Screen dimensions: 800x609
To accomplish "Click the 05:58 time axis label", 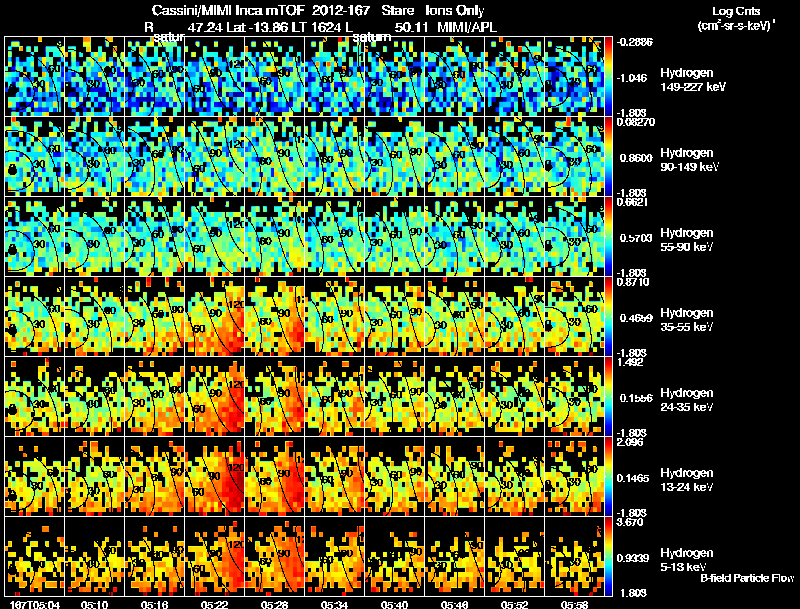I will point(574,604).
